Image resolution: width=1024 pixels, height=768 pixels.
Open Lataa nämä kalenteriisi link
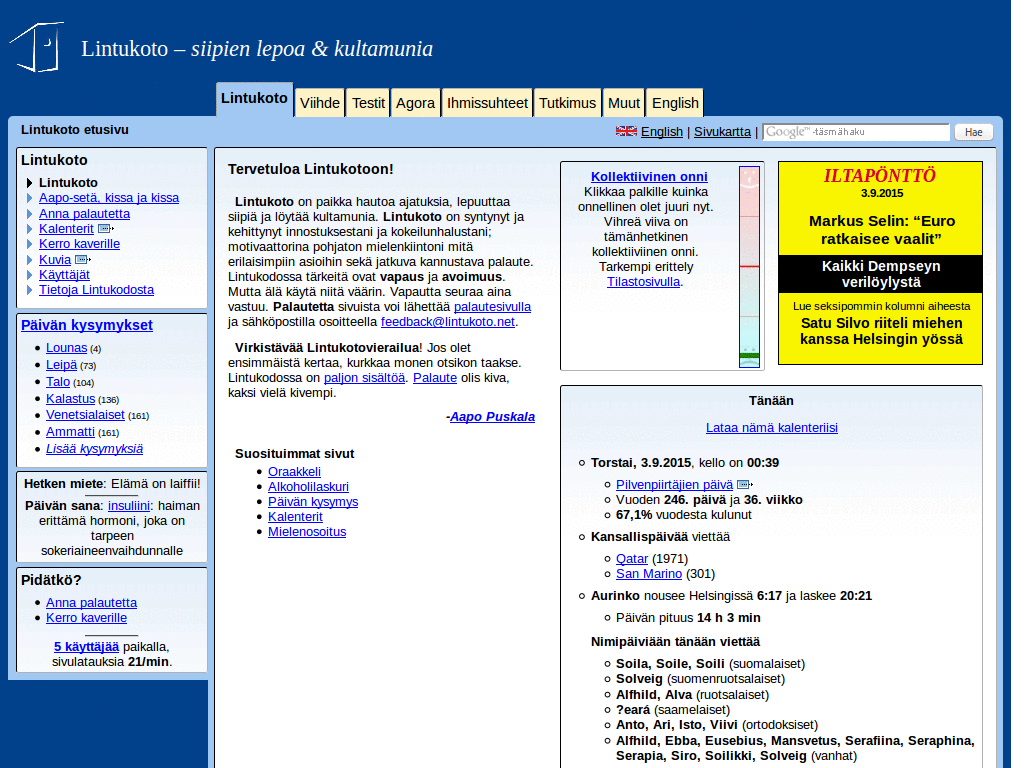point(771,428)
